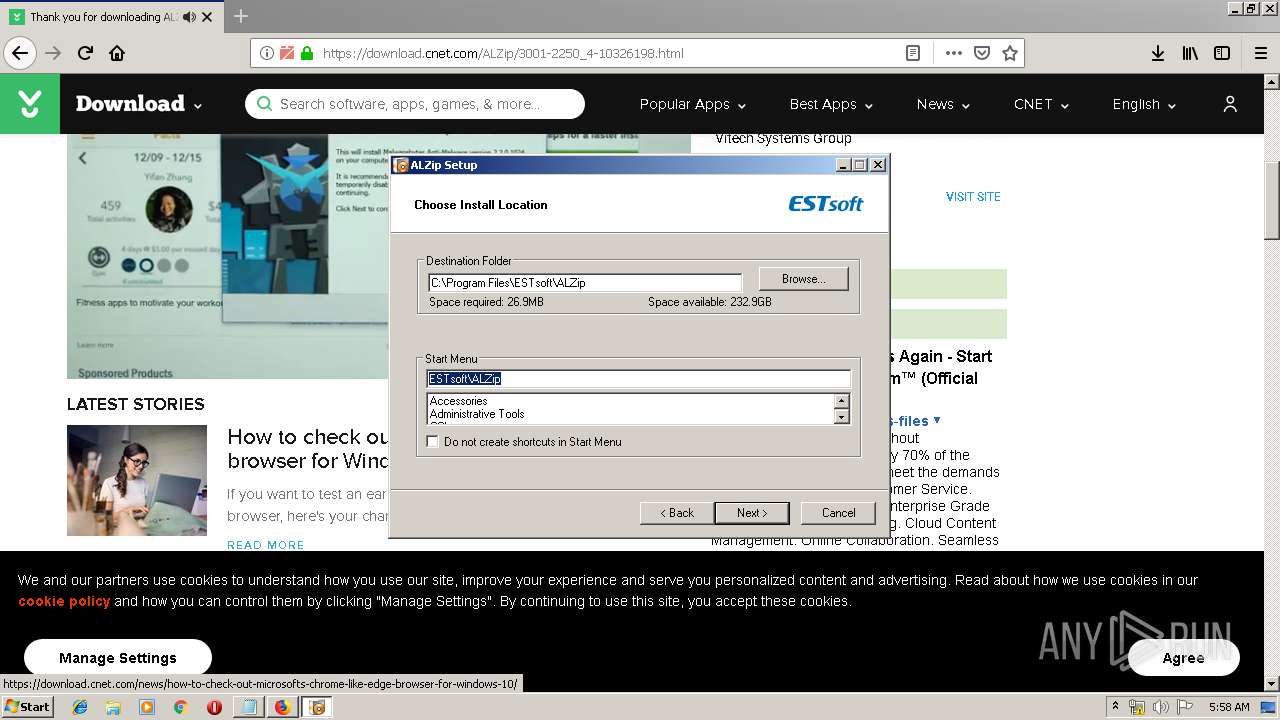Open page actions three-dots menu

[x=953, y=53]
